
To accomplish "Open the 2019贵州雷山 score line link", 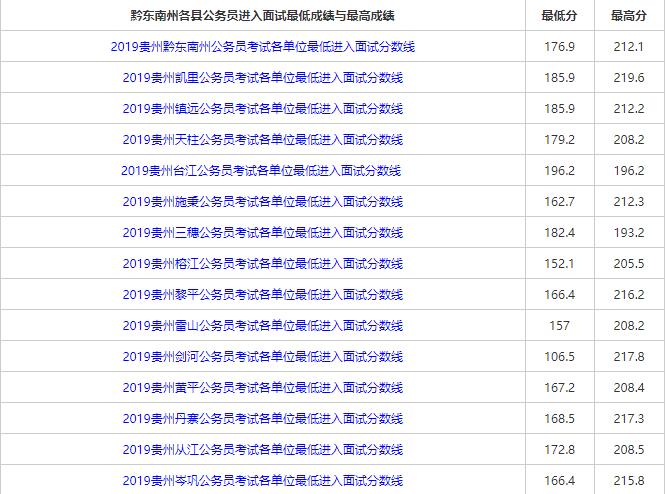I will [x=262, y=326].
